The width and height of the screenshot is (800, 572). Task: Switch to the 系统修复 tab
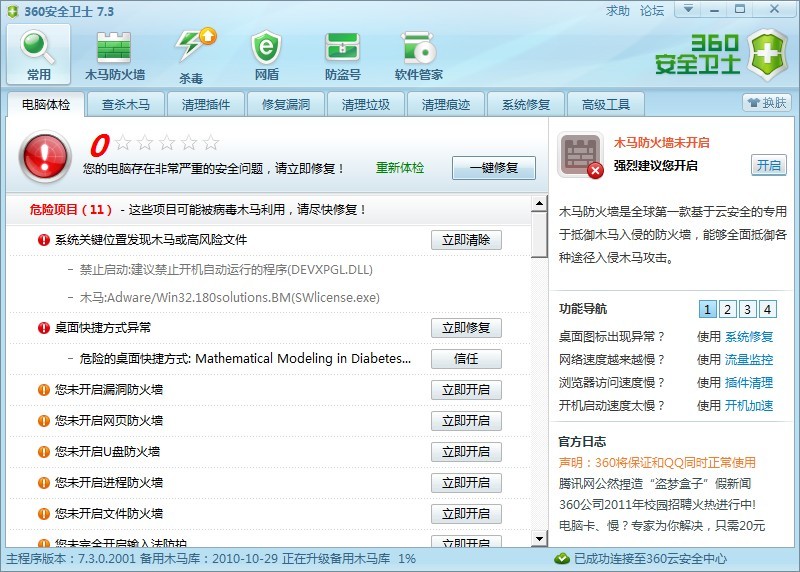click(526, 105)
